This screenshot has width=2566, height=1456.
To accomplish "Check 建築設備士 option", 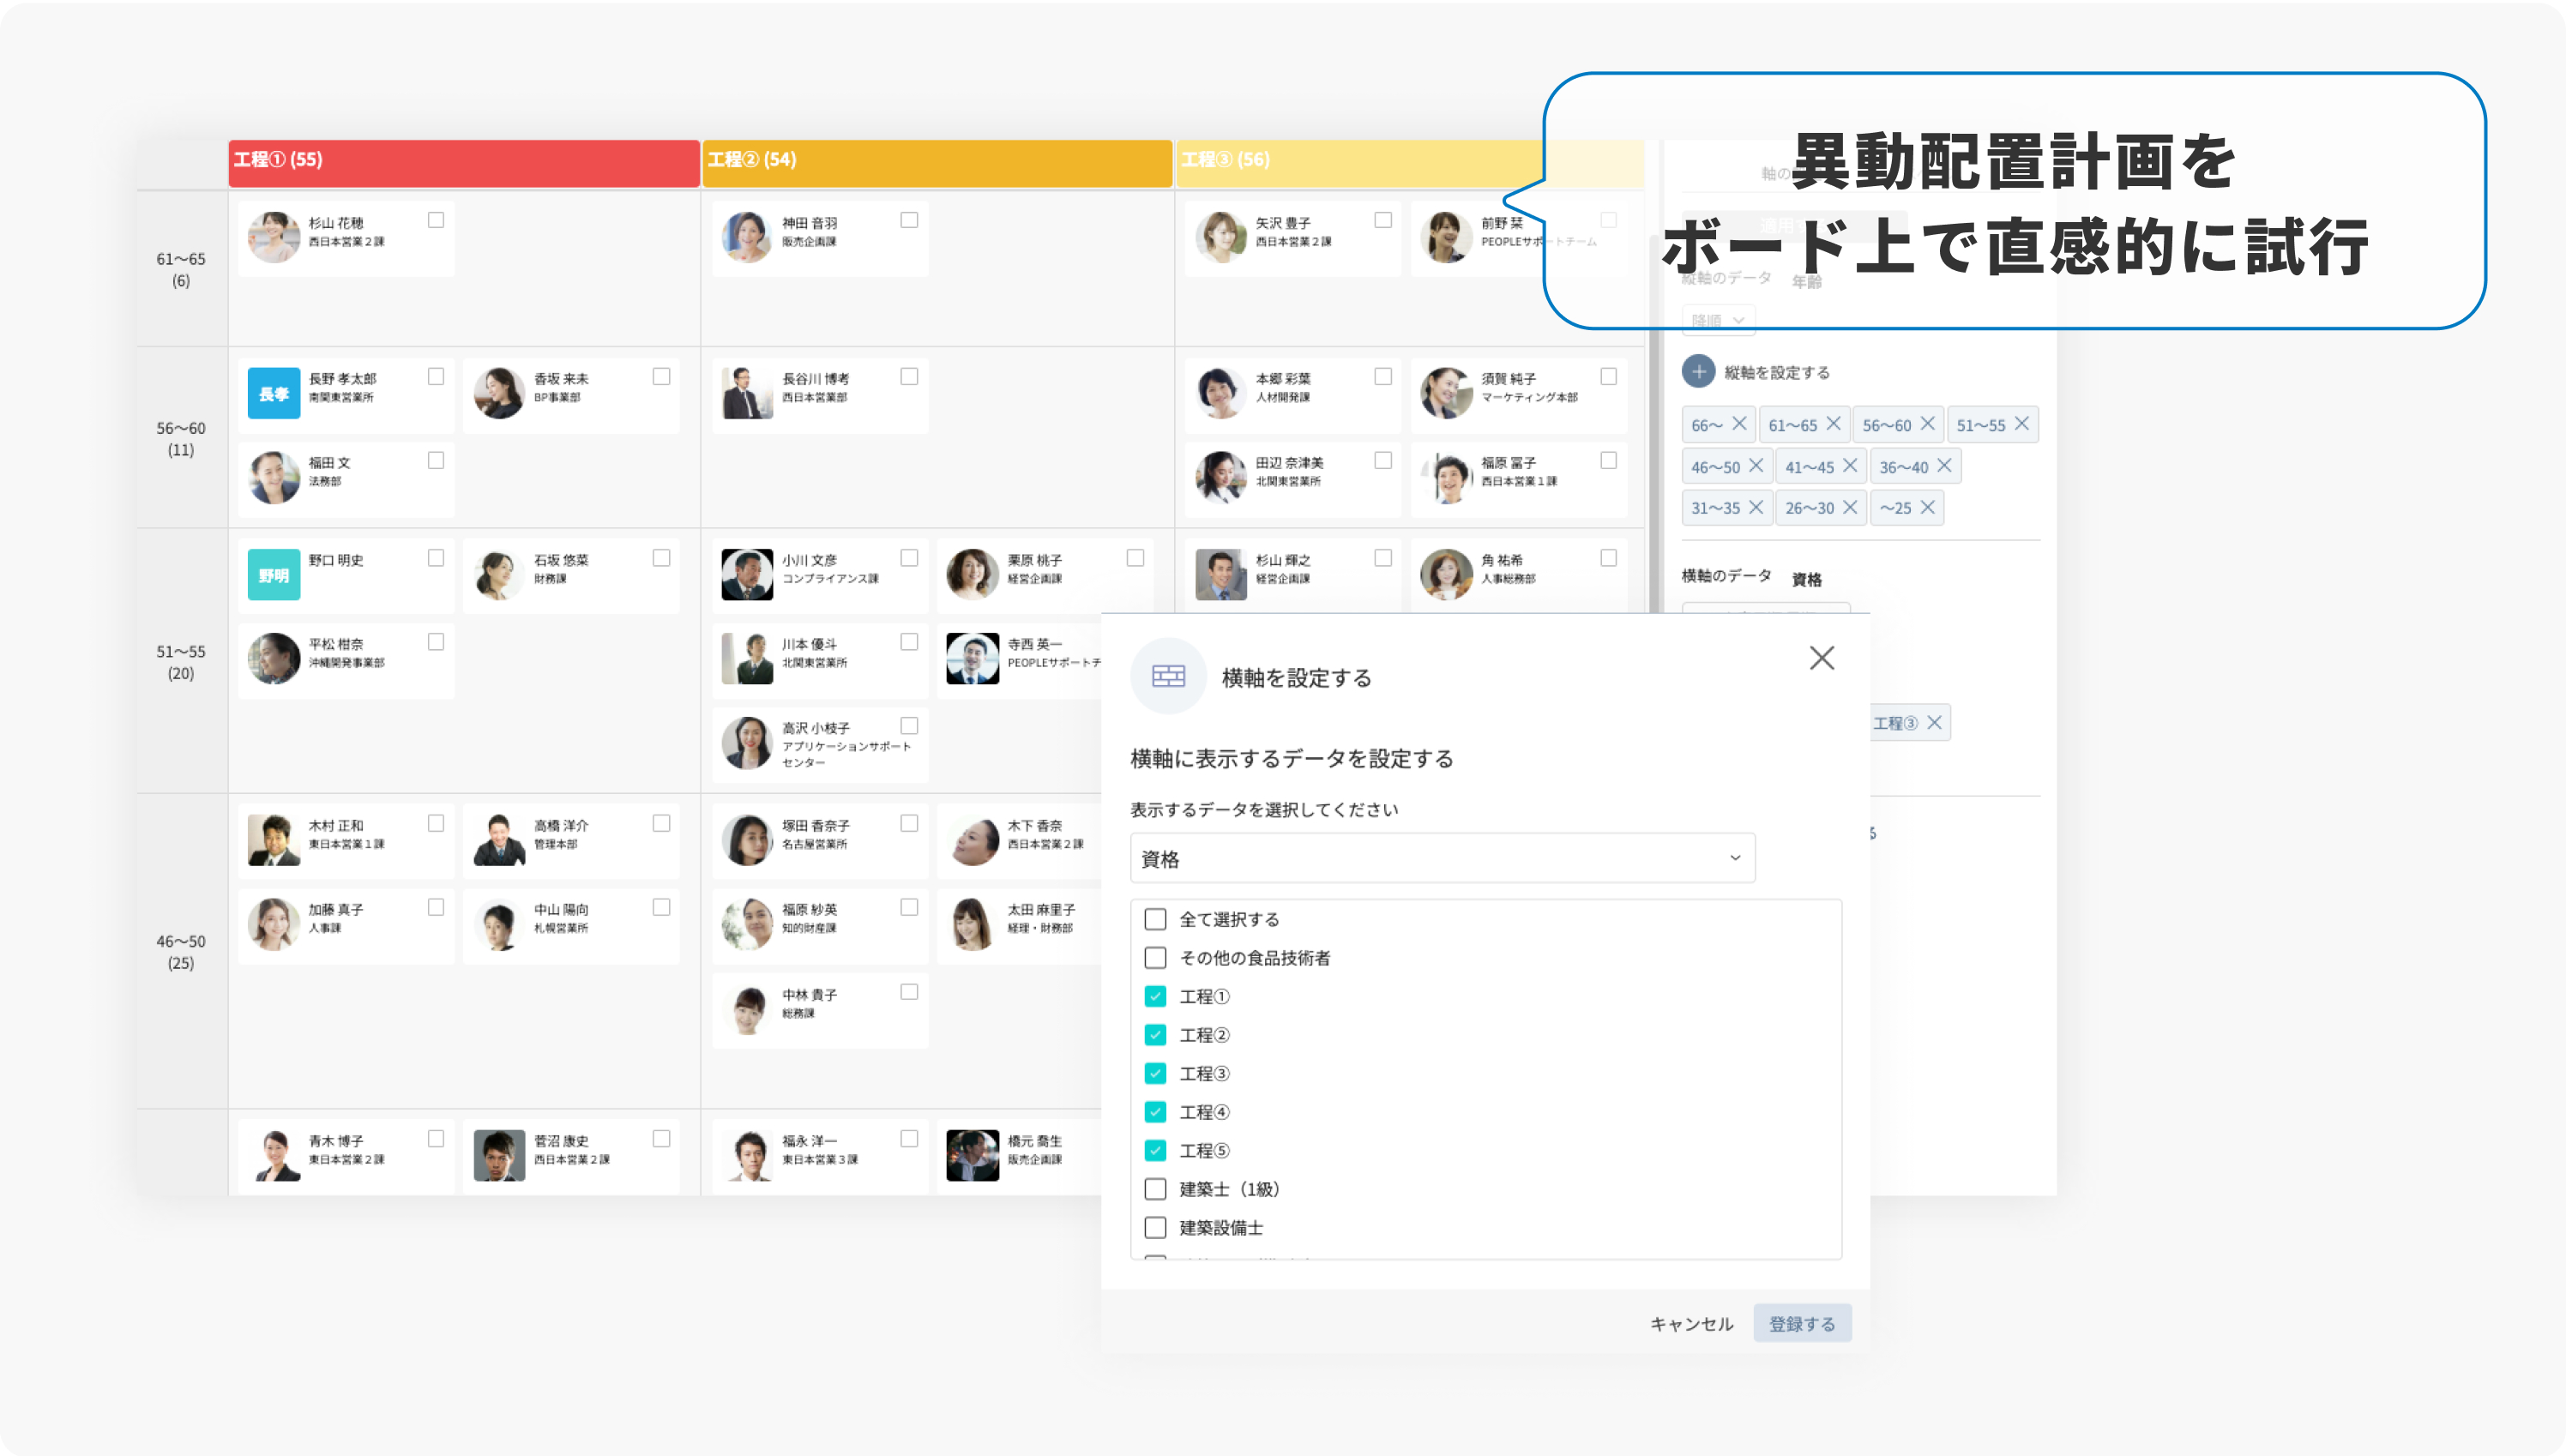I will (1155, 1227).
